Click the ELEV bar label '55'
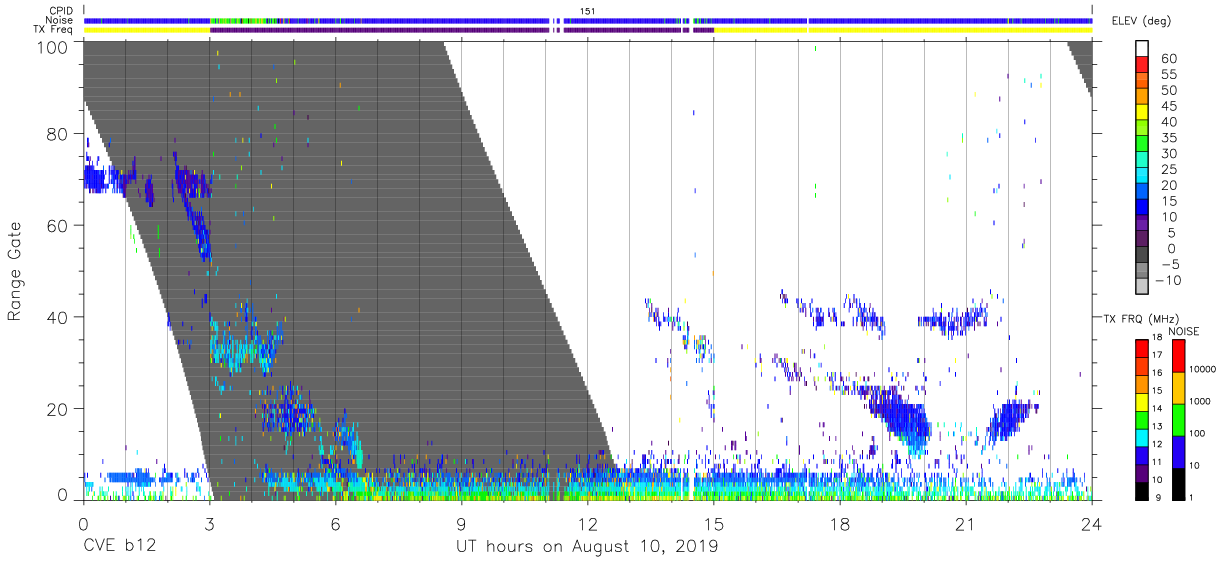 click(1169, 74)
